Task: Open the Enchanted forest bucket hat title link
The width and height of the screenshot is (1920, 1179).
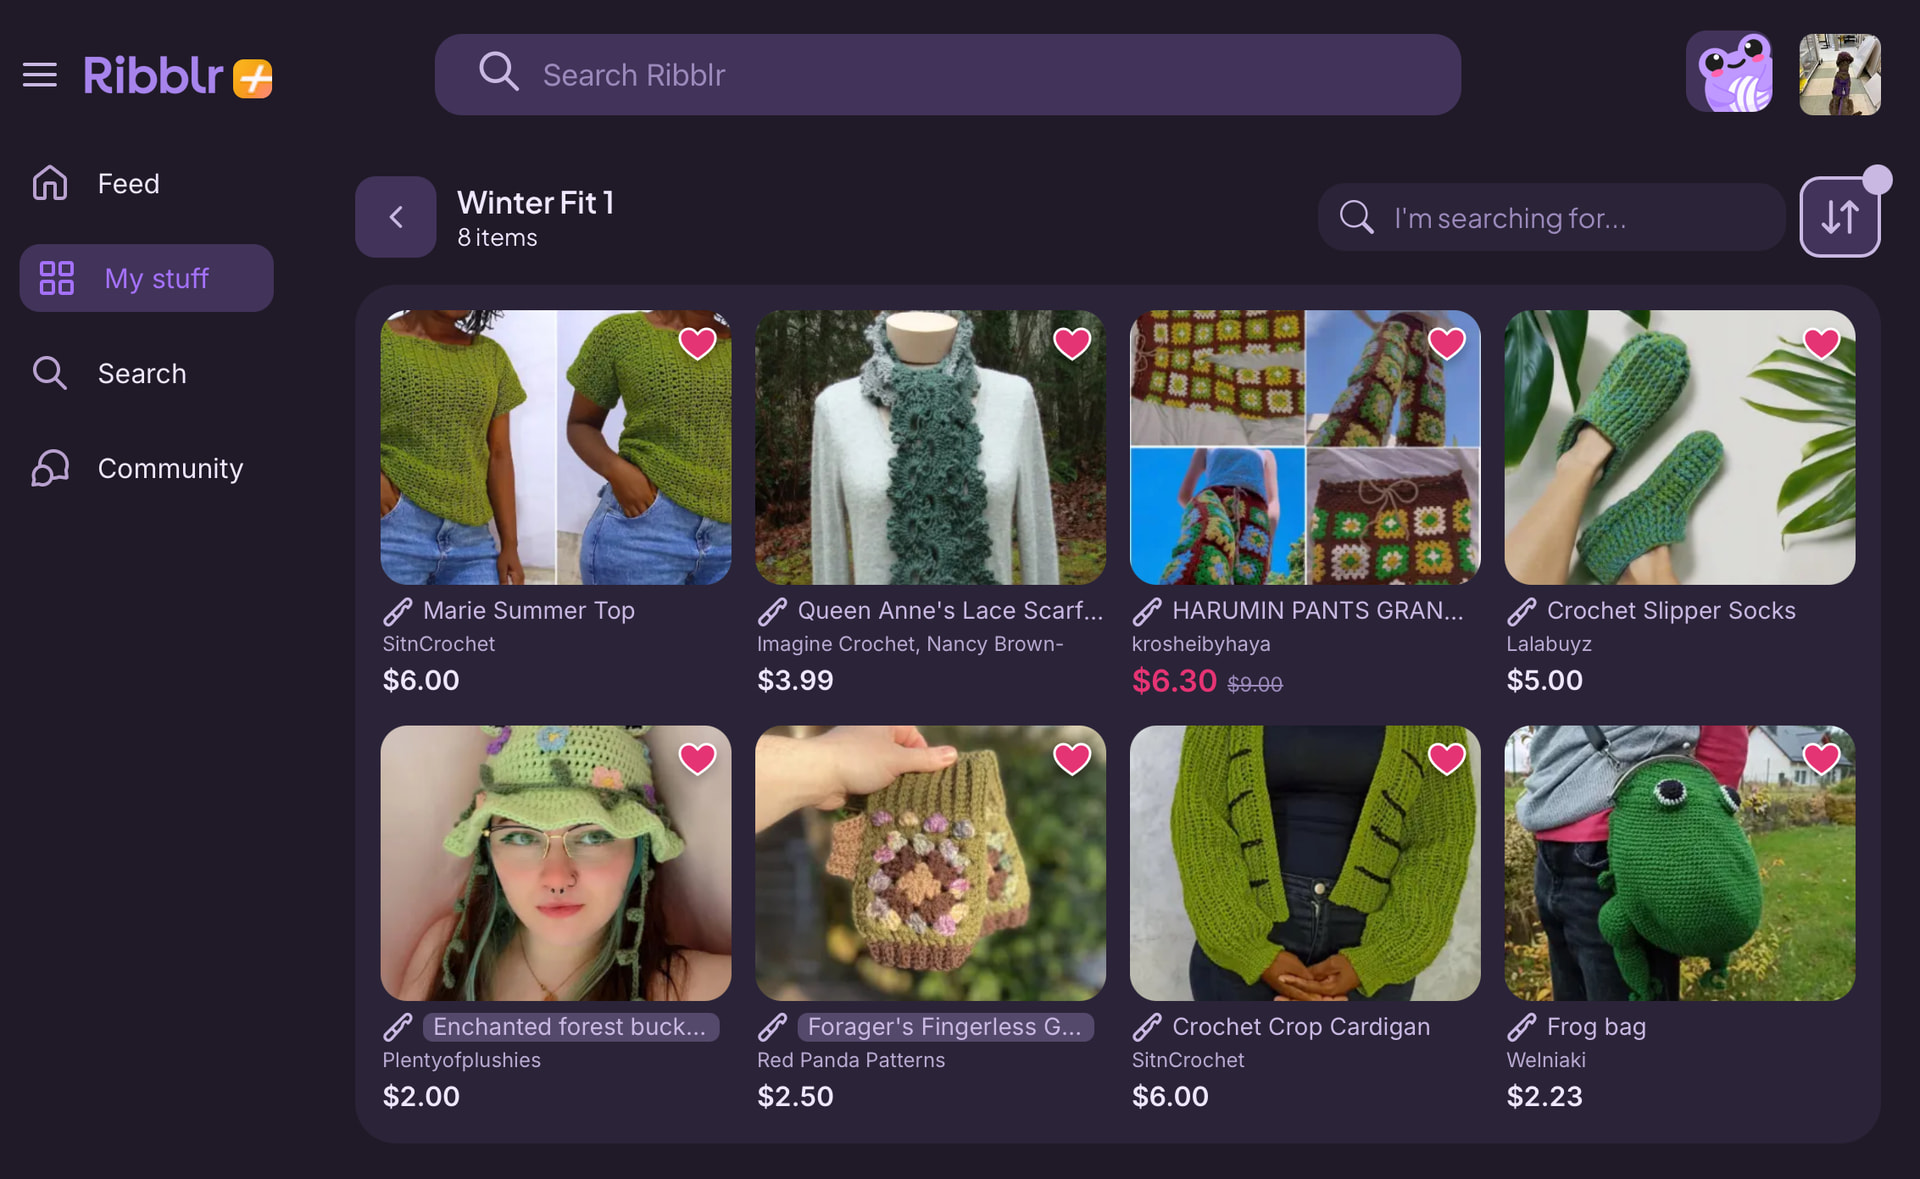Action: pos(570,1027)
